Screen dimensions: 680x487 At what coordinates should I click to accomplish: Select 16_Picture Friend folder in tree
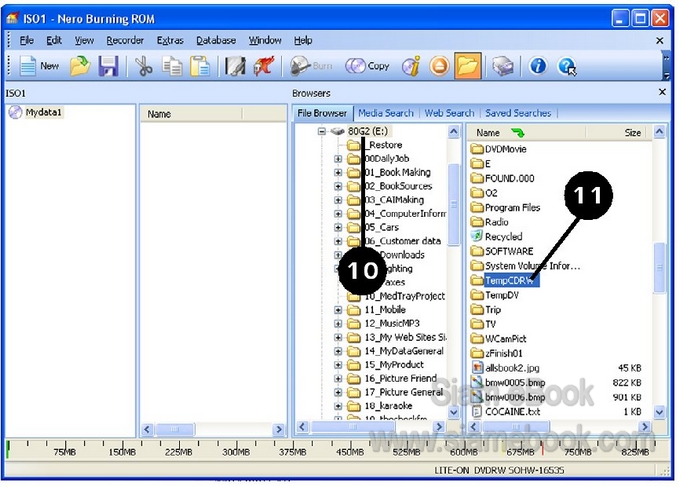tap(392, 379)
